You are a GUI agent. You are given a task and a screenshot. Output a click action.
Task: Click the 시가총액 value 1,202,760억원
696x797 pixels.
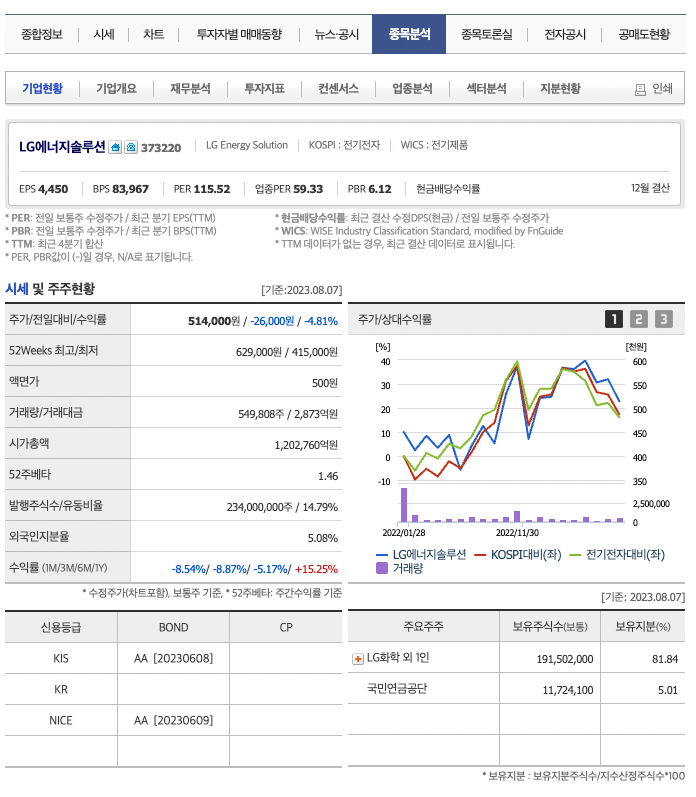[x=306, y=445]
